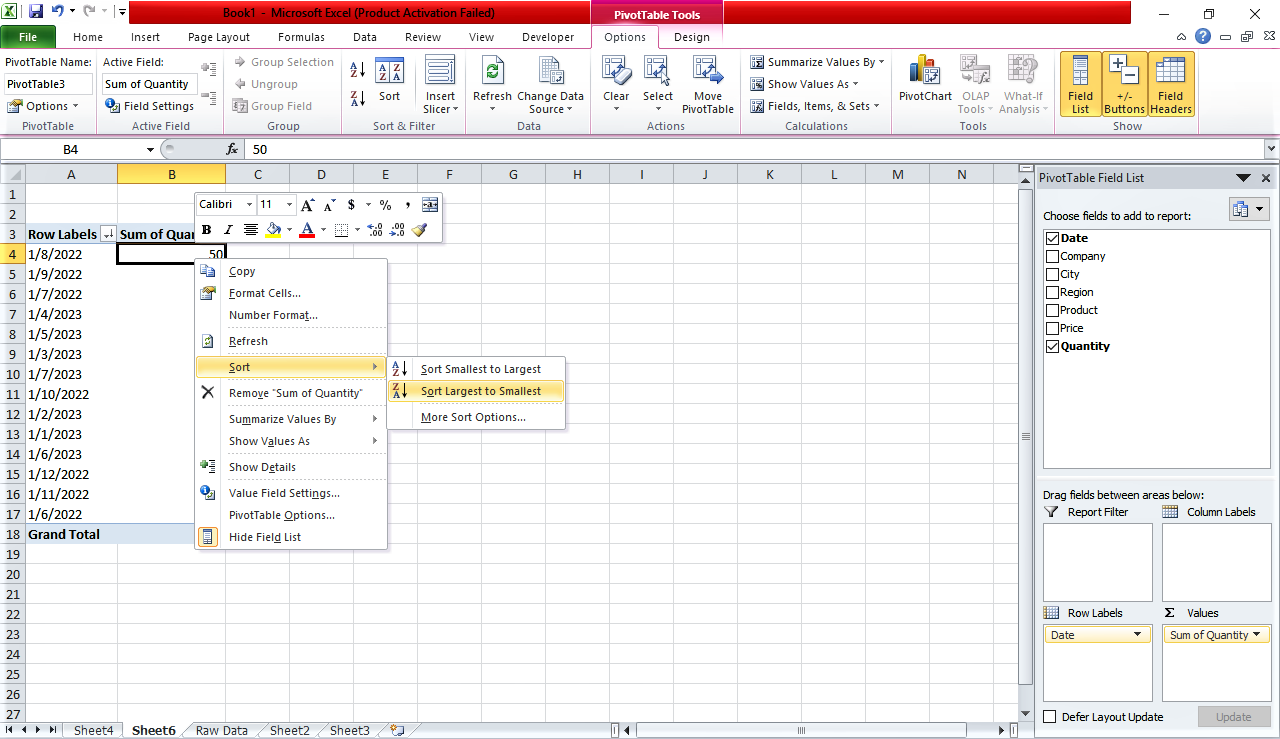Expand Summarize Values By ribbon dropdown

pos(816,62)
